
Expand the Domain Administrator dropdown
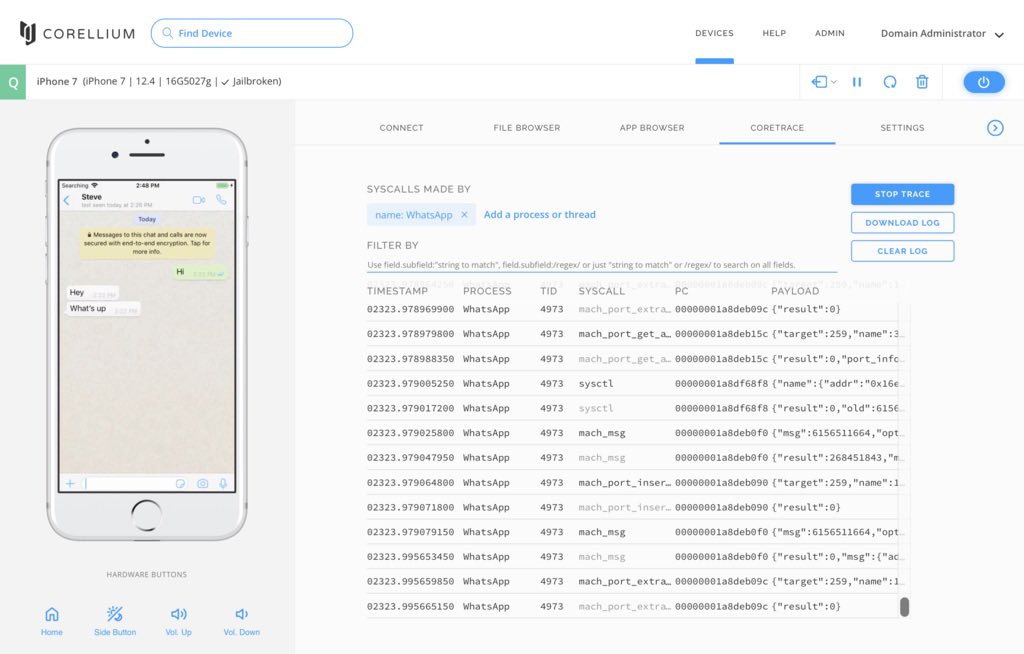(x=942, y=33)
